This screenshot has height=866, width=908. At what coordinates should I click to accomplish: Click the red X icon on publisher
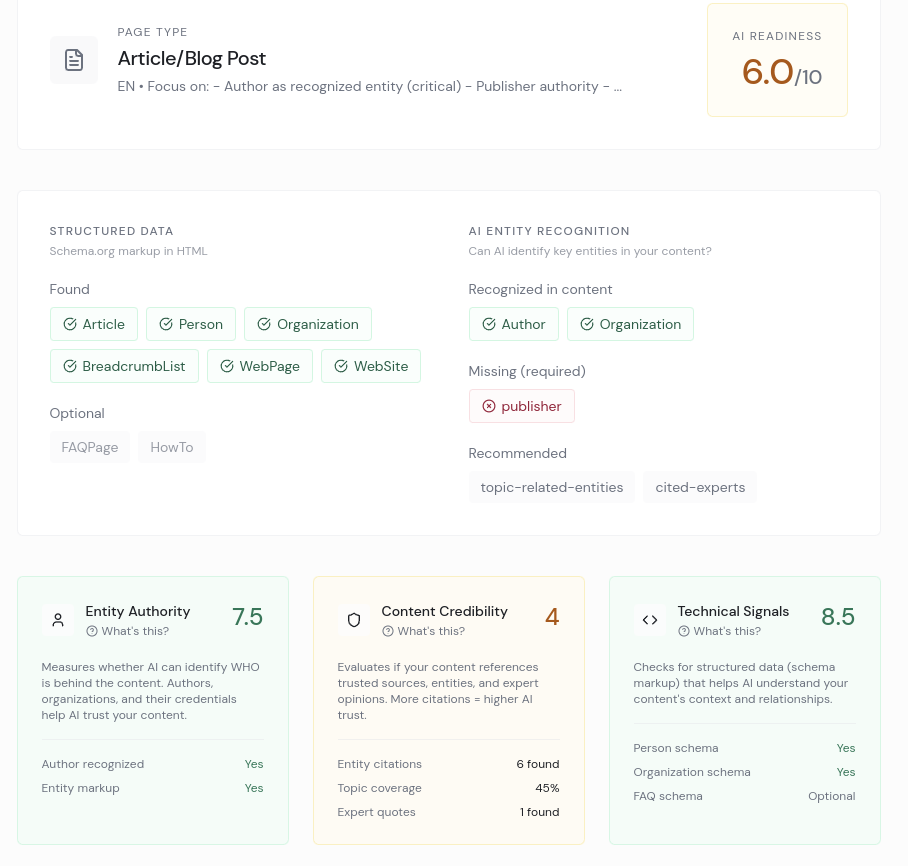(x=489, y=406)
